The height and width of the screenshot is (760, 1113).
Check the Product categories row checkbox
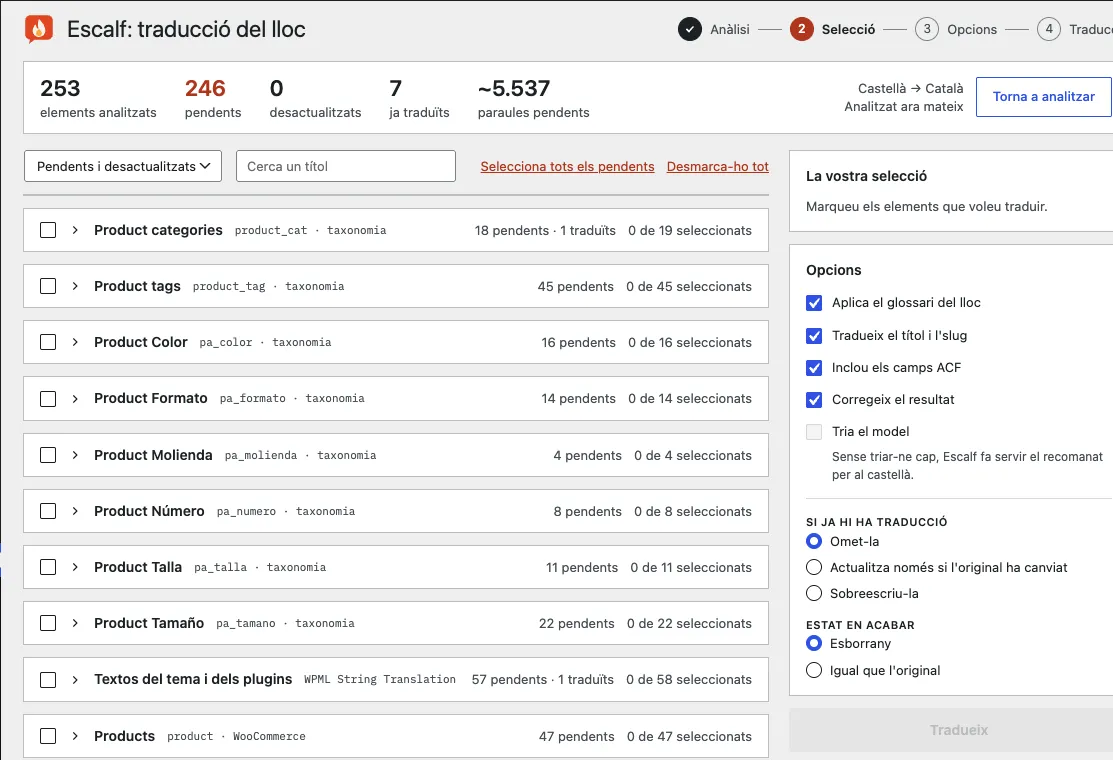point(48,230)
